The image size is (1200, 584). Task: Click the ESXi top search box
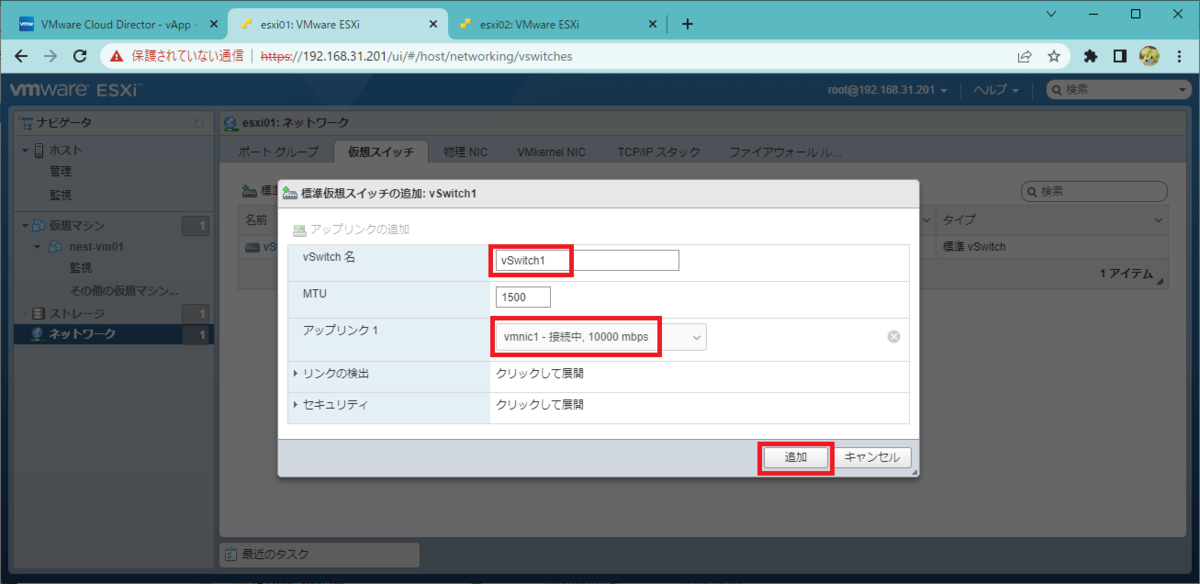point(1118,90)
